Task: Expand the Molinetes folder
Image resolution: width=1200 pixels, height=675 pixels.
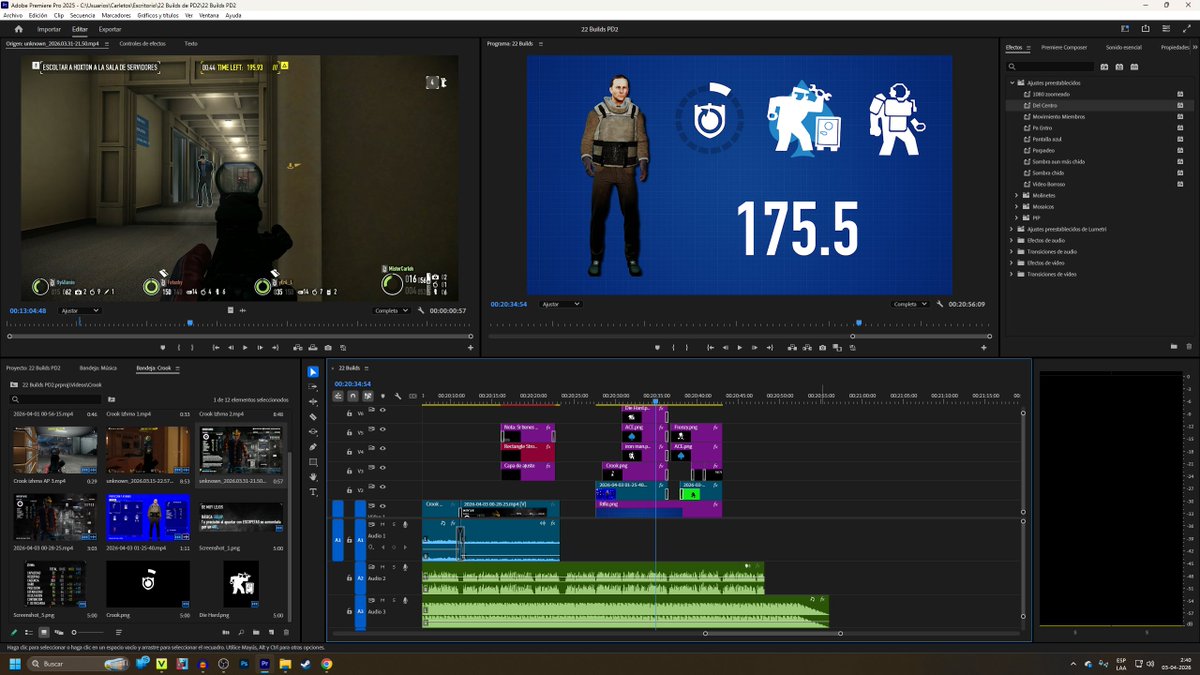Action: (1016, 195)
